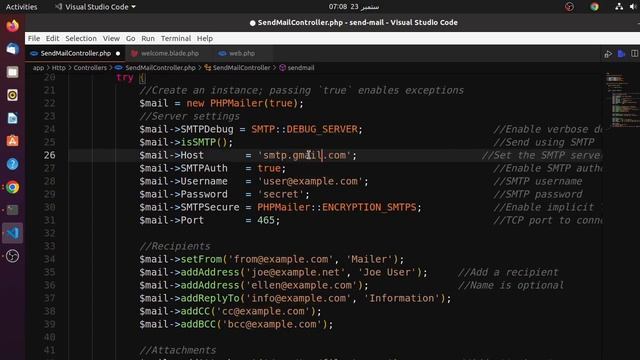Viewport: 640px width, 360px height.
Task: Open the View menu
Action: [x=111, y=38]
